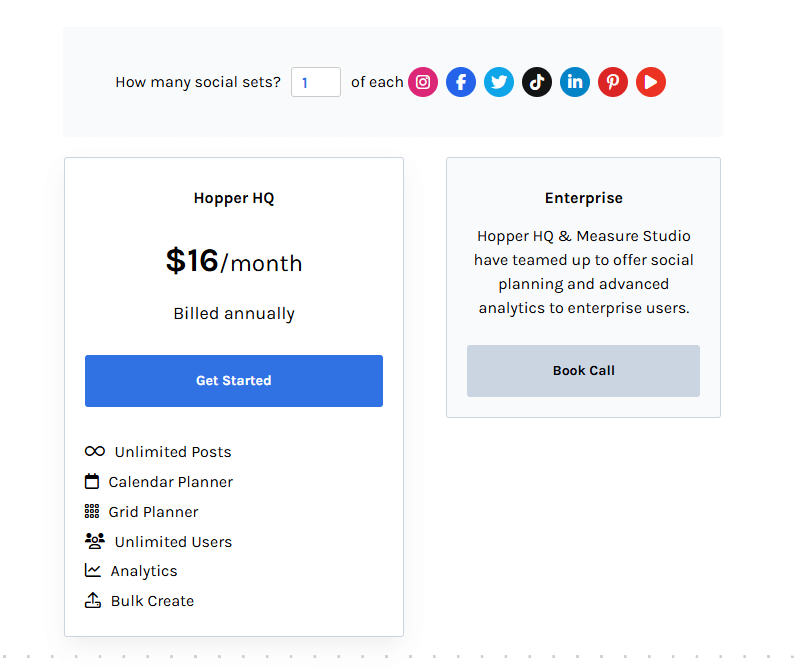
Task: Click the How many social sets label
Action: coord(198,82)
